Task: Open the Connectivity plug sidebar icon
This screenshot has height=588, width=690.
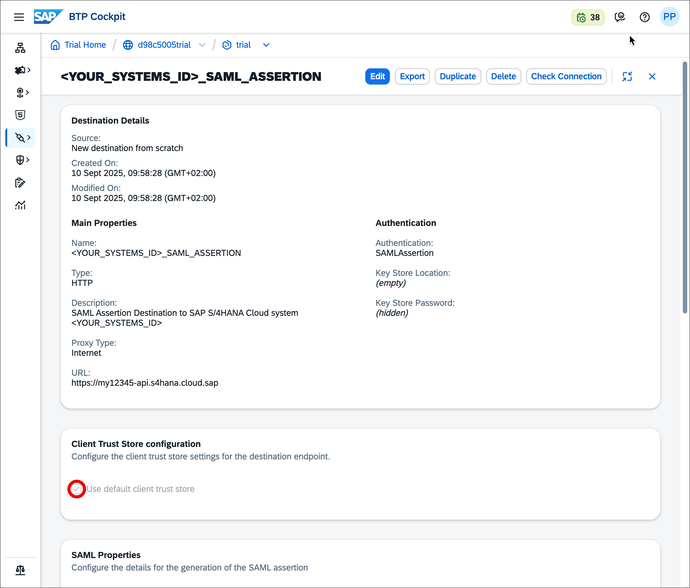Action: tap(22, 138)
